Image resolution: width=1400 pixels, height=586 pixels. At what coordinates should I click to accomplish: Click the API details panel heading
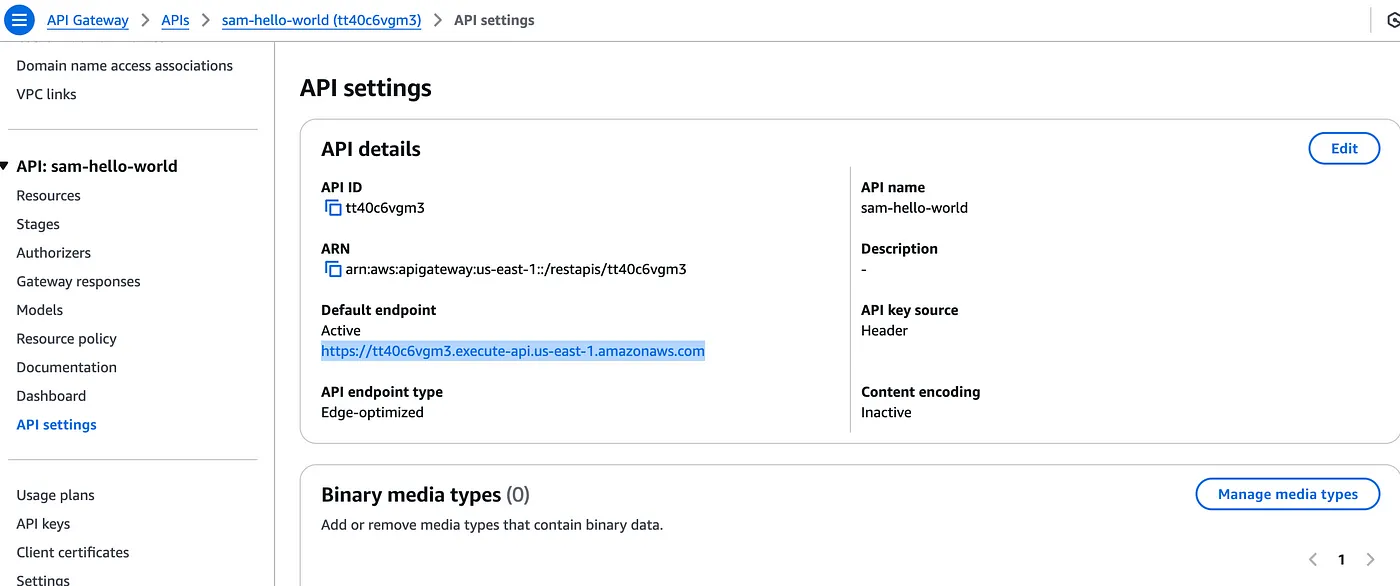click(x=371, y=149)
